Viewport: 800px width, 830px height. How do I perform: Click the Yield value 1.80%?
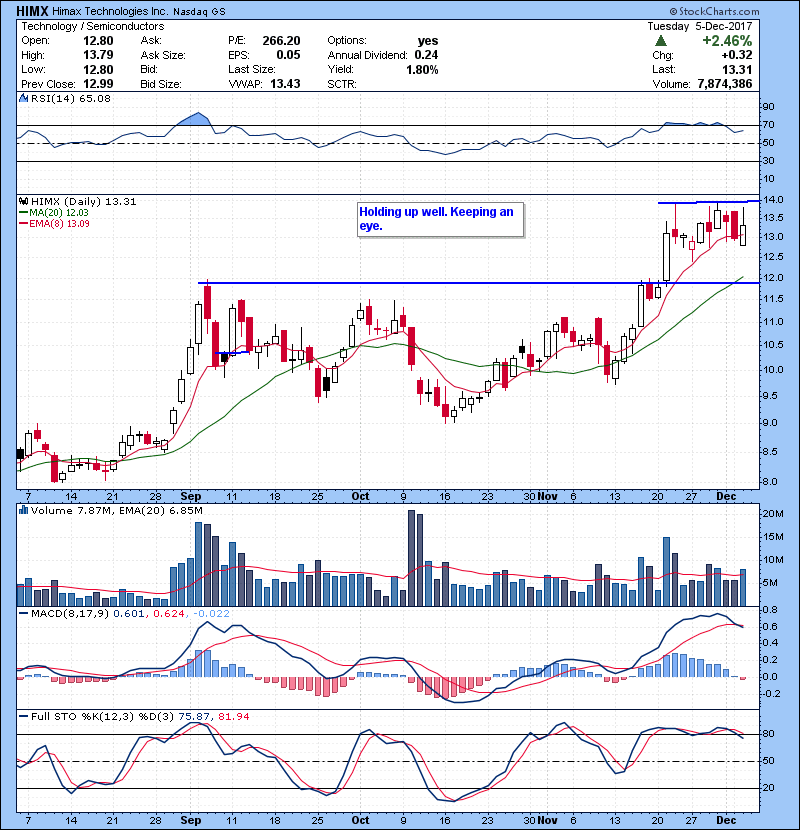422,69
